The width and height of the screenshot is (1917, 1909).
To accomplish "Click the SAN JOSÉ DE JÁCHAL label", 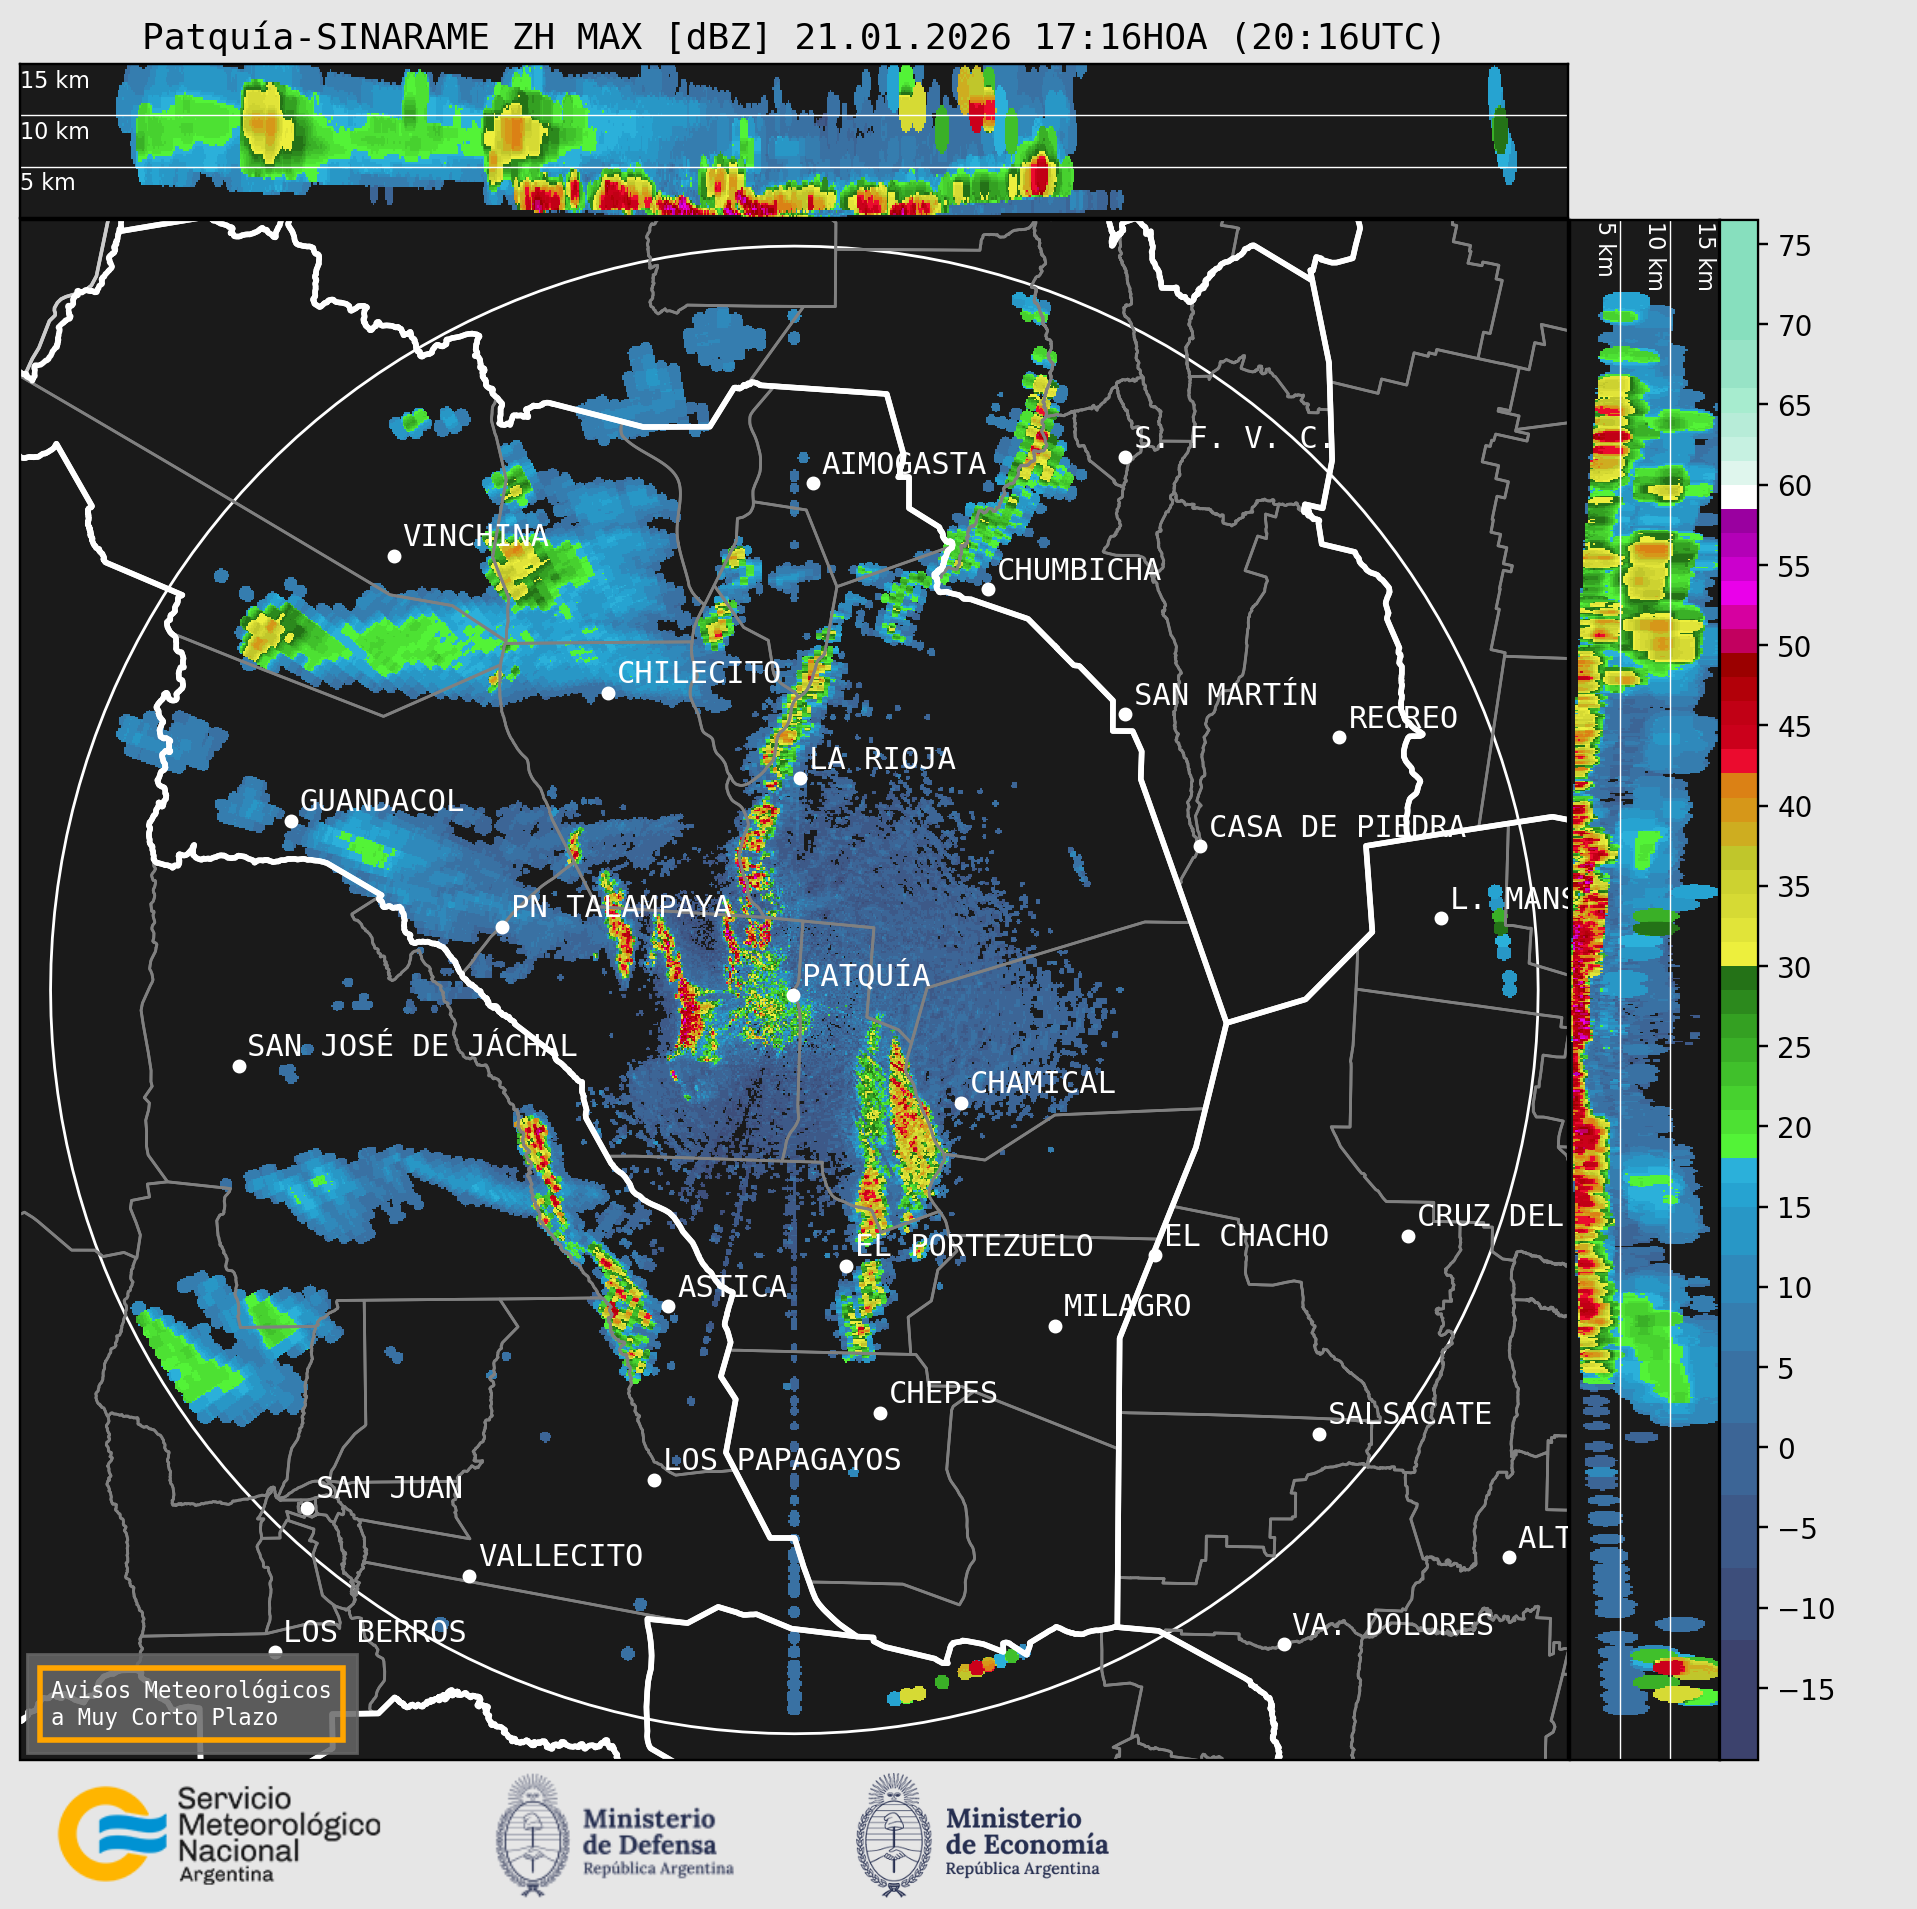I will 412,1046.
